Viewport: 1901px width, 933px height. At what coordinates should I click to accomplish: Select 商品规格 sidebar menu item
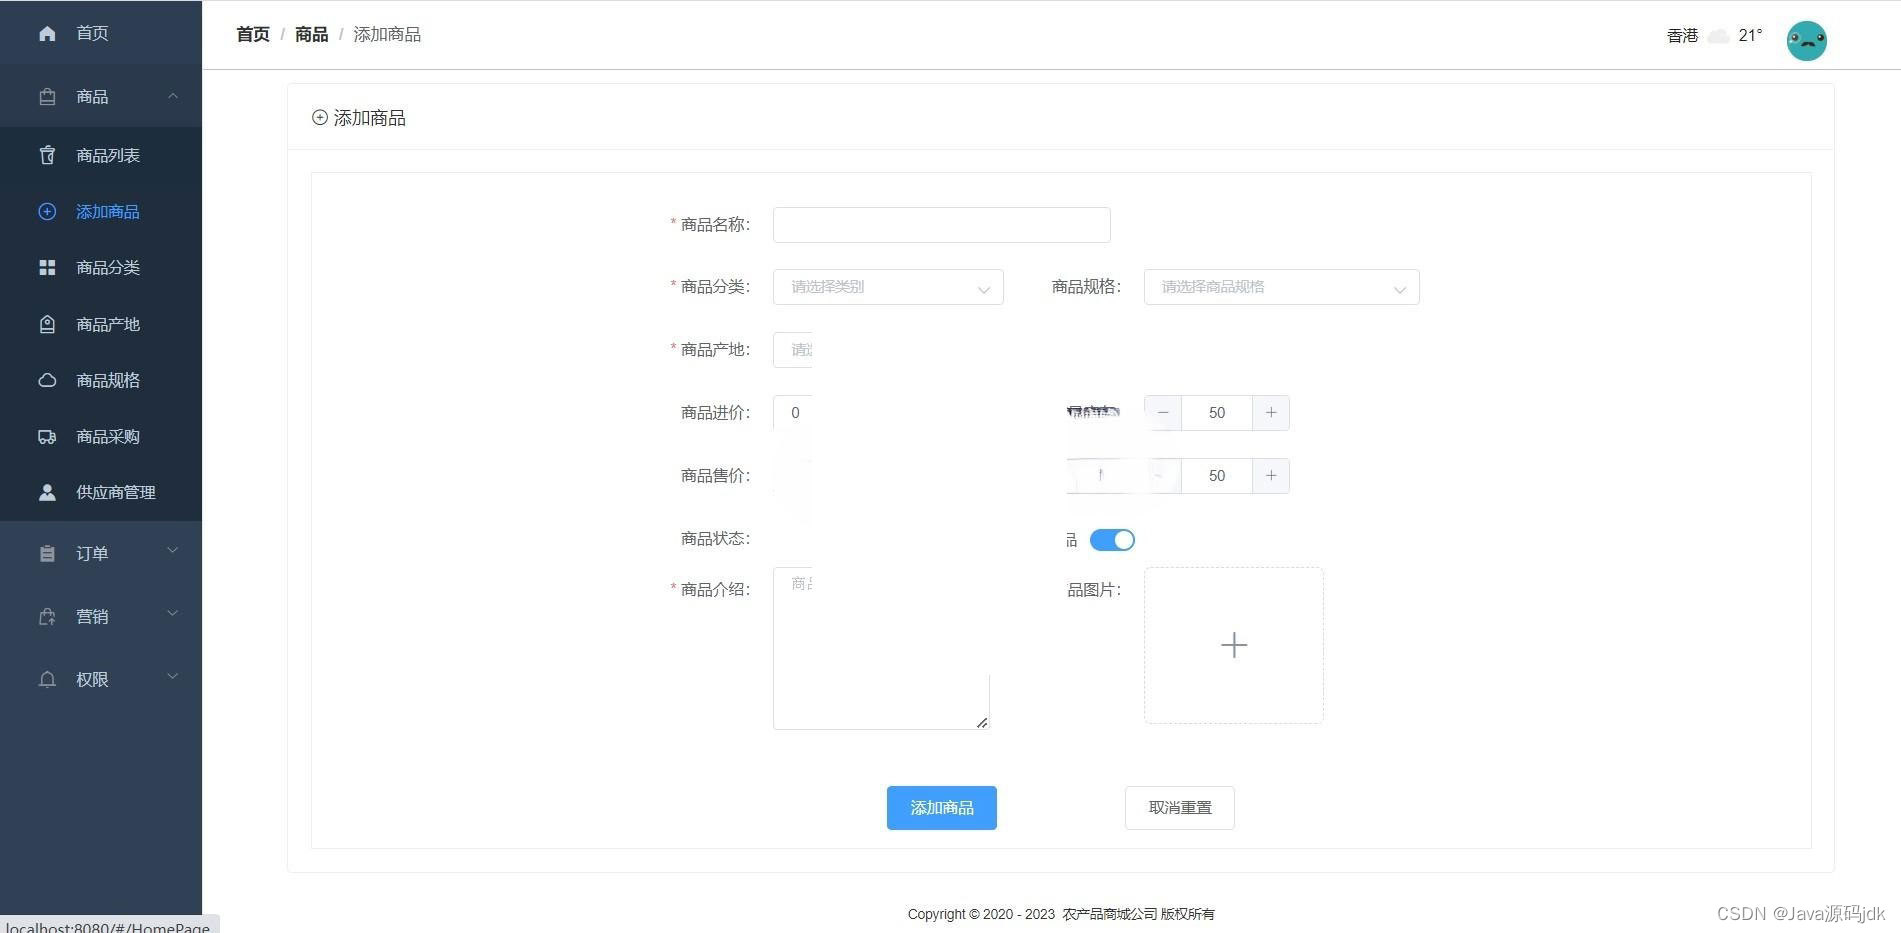click(x=101, y=380)
